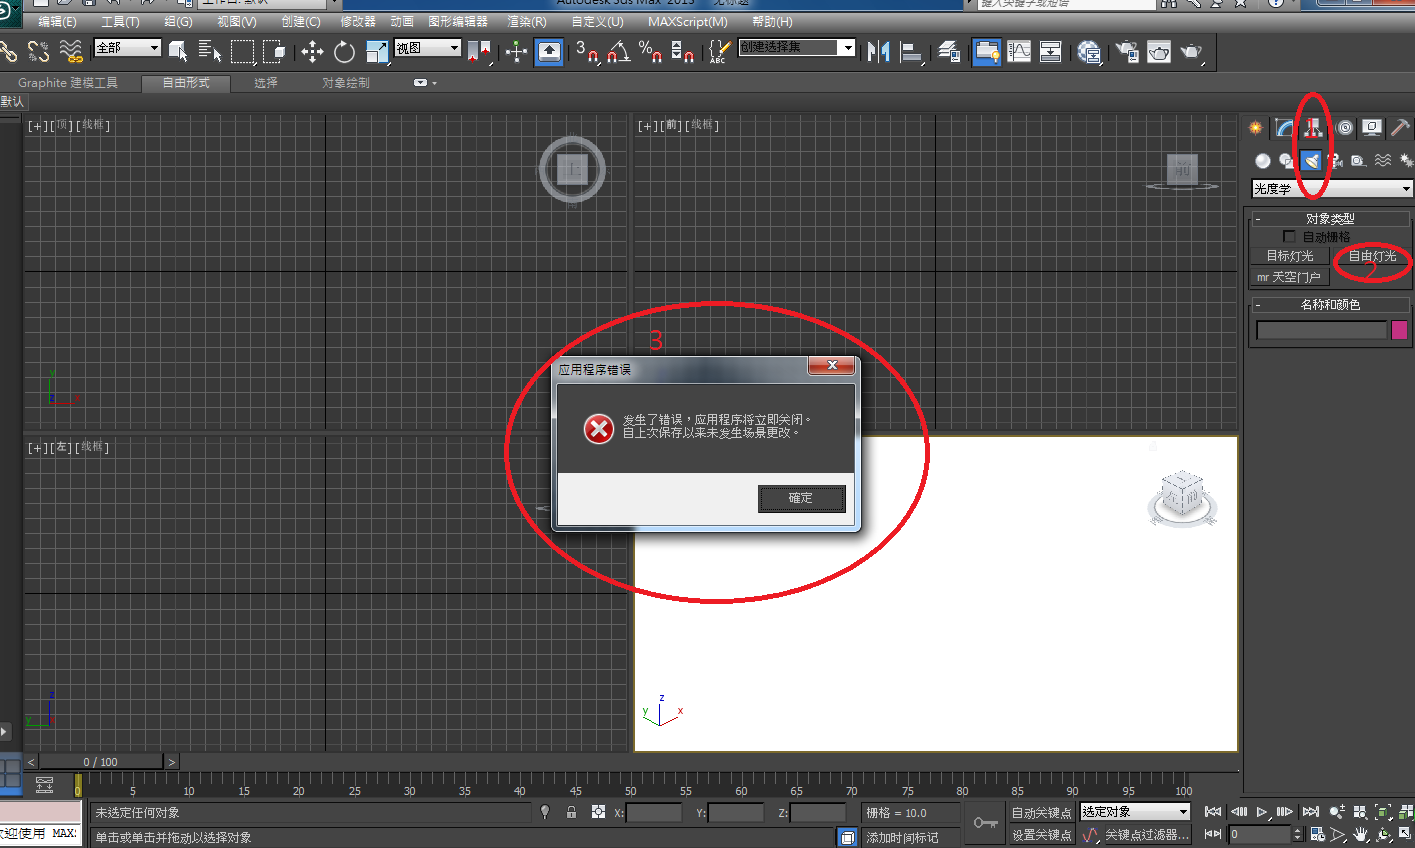Click the Geometry sphere category icon

(1263, 161)
